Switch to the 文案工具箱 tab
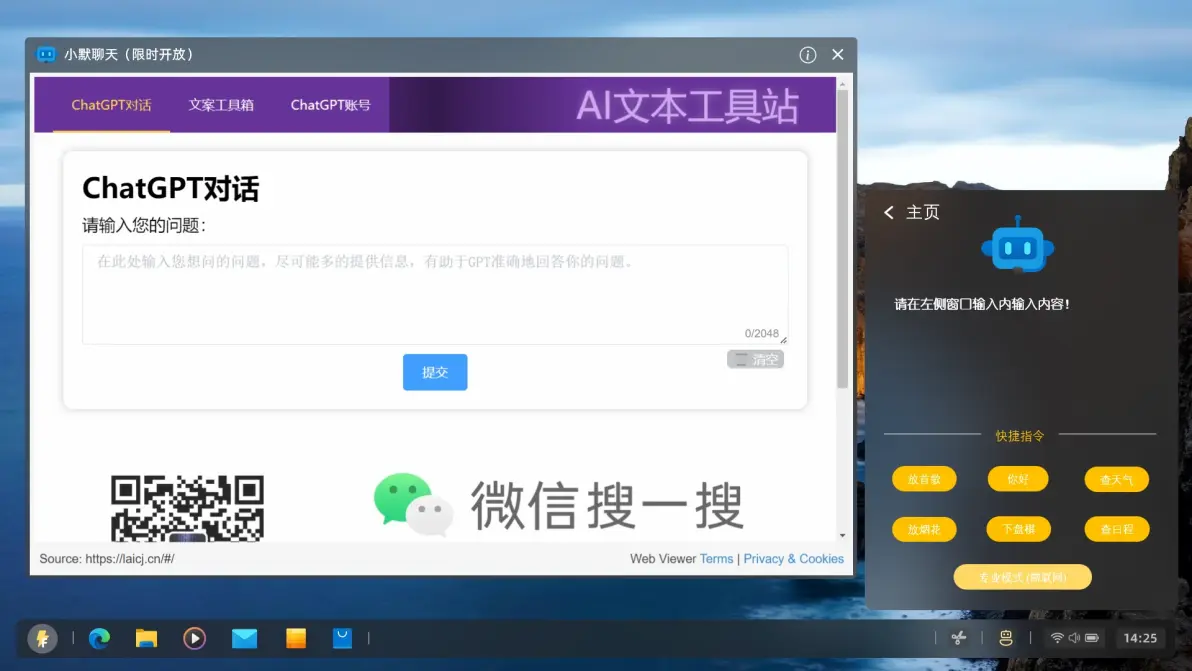Image resolution: width=1192 pixels, height=671 pixels. click(221, 105)
